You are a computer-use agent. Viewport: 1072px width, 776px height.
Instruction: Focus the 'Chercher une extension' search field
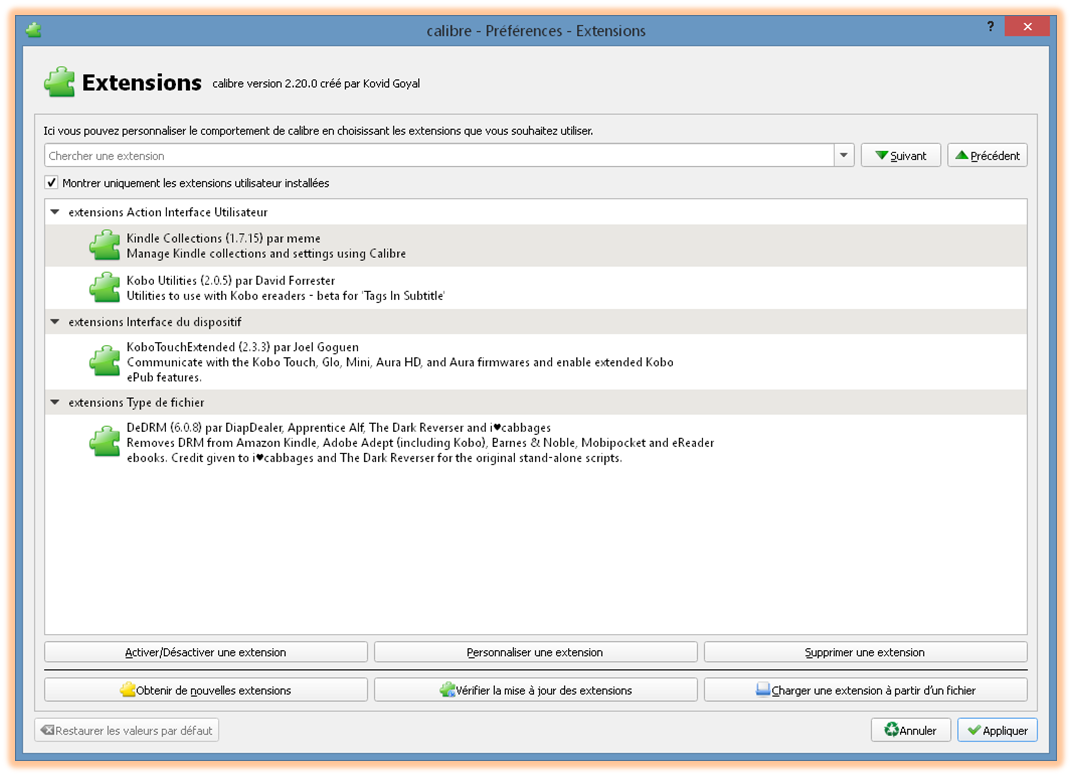point(439,155)
